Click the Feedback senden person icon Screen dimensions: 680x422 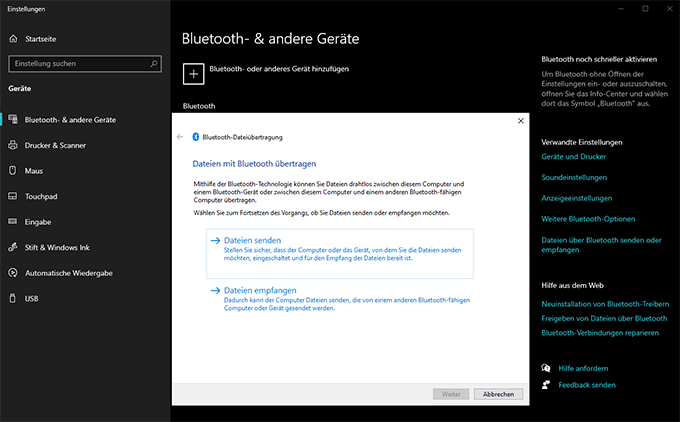546,385
